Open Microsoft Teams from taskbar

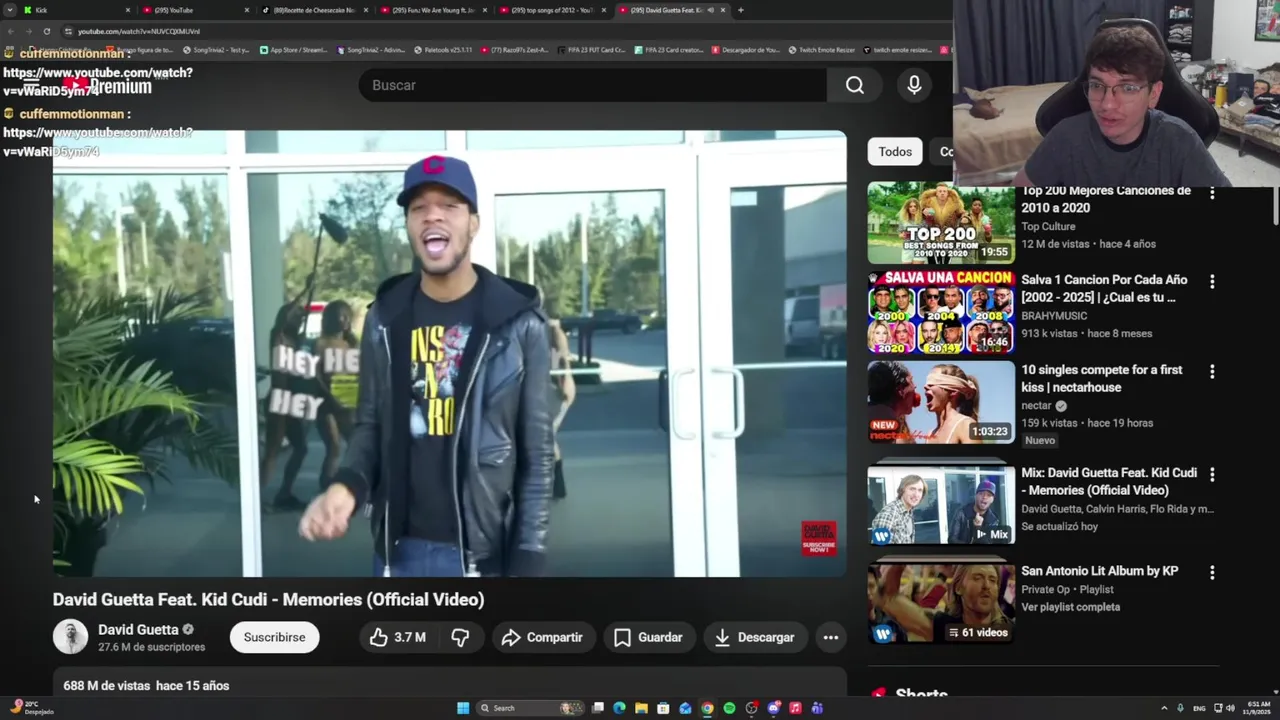point(817,708)
